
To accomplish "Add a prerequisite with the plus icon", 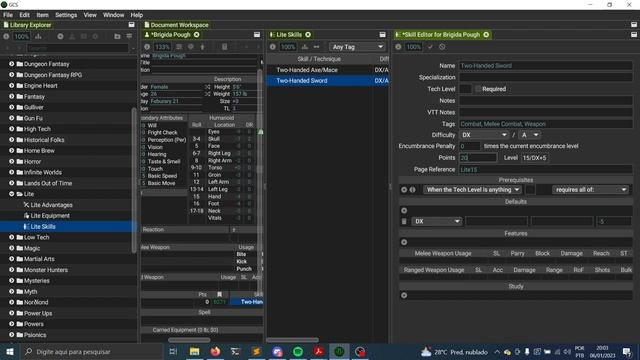I will [x=404, y=190].
